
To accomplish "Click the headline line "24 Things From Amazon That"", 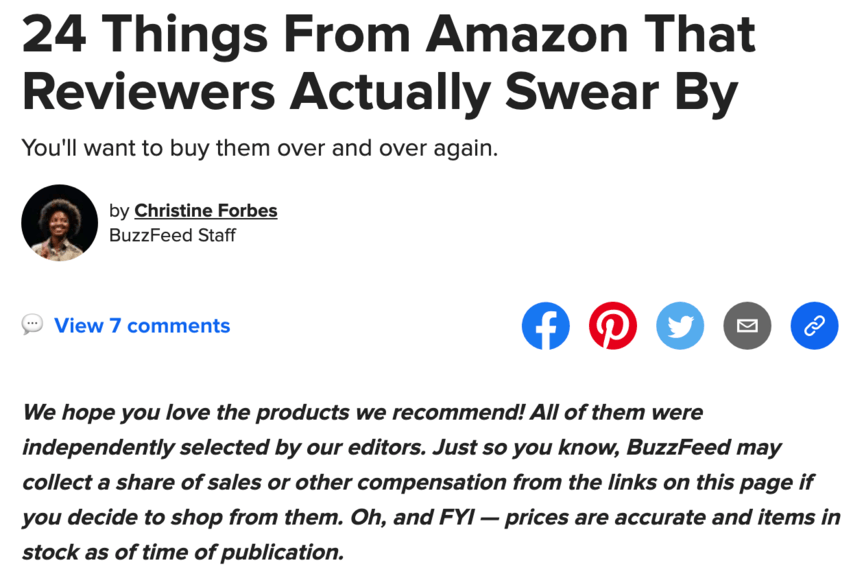I will pos(388,35).
